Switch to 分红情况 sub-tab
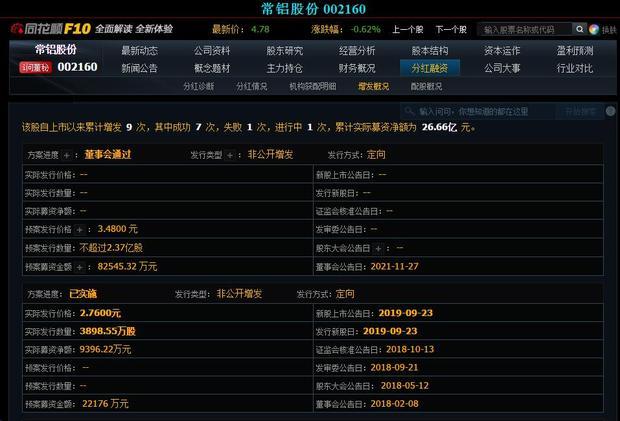The image size is (620, 421). [x=251, y=86]
